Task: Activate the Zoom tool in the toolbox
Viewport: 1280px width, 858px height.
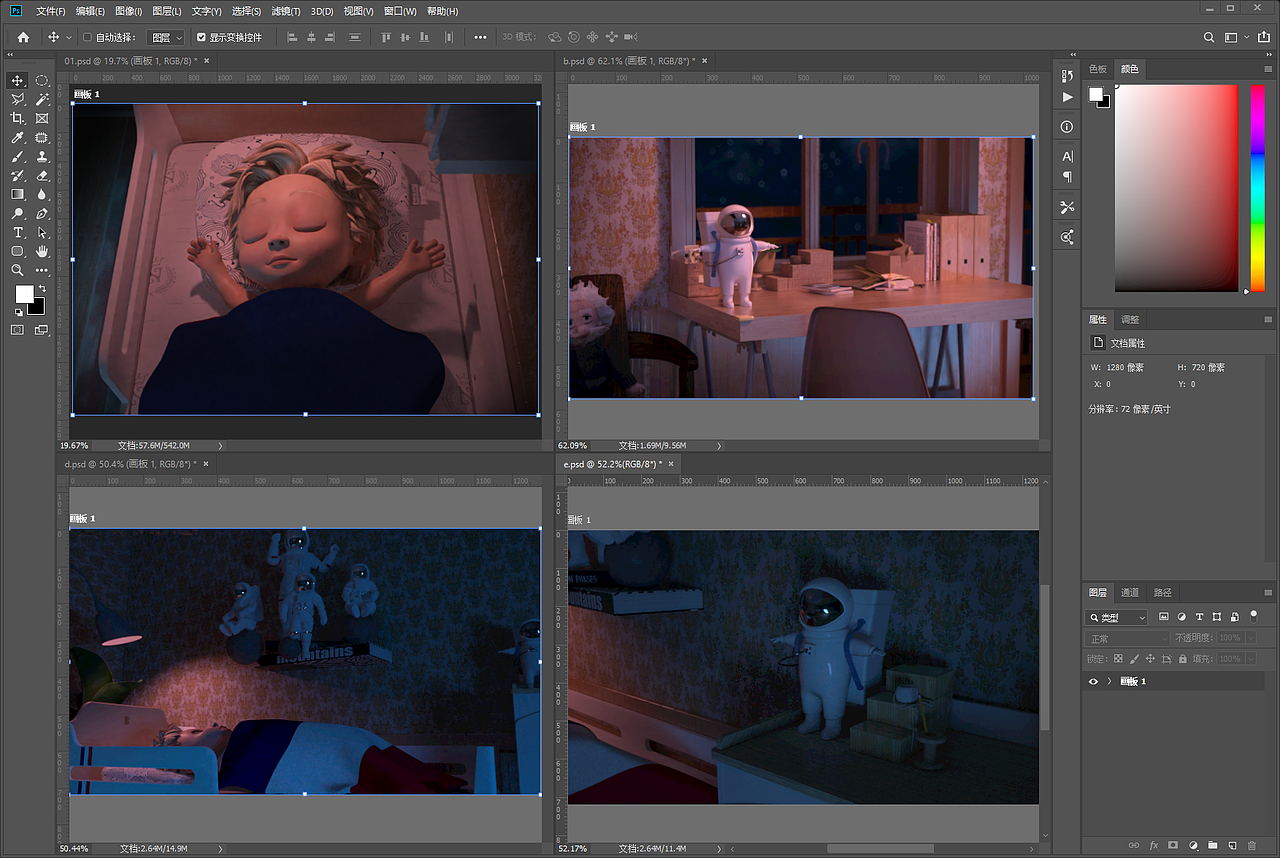Action: (x=18, y=270)
